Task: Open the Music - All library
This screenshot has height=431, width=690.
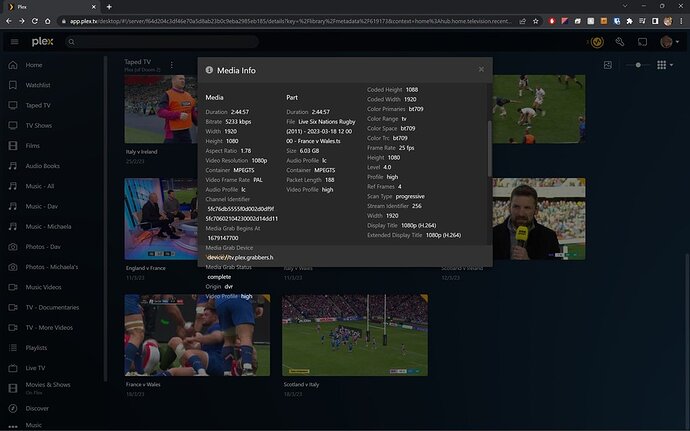Action: [40, 186]
